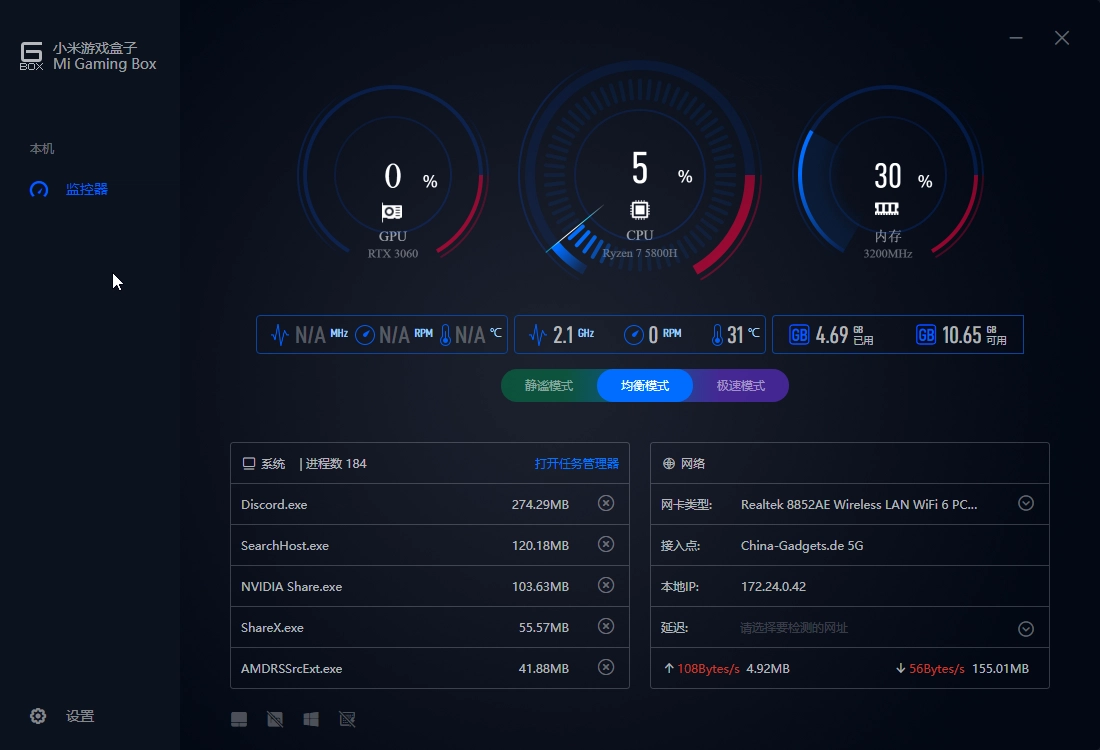This screenshot has height=750, width=1100.
Task: Click the upload arrow icon
Action: 669,669
